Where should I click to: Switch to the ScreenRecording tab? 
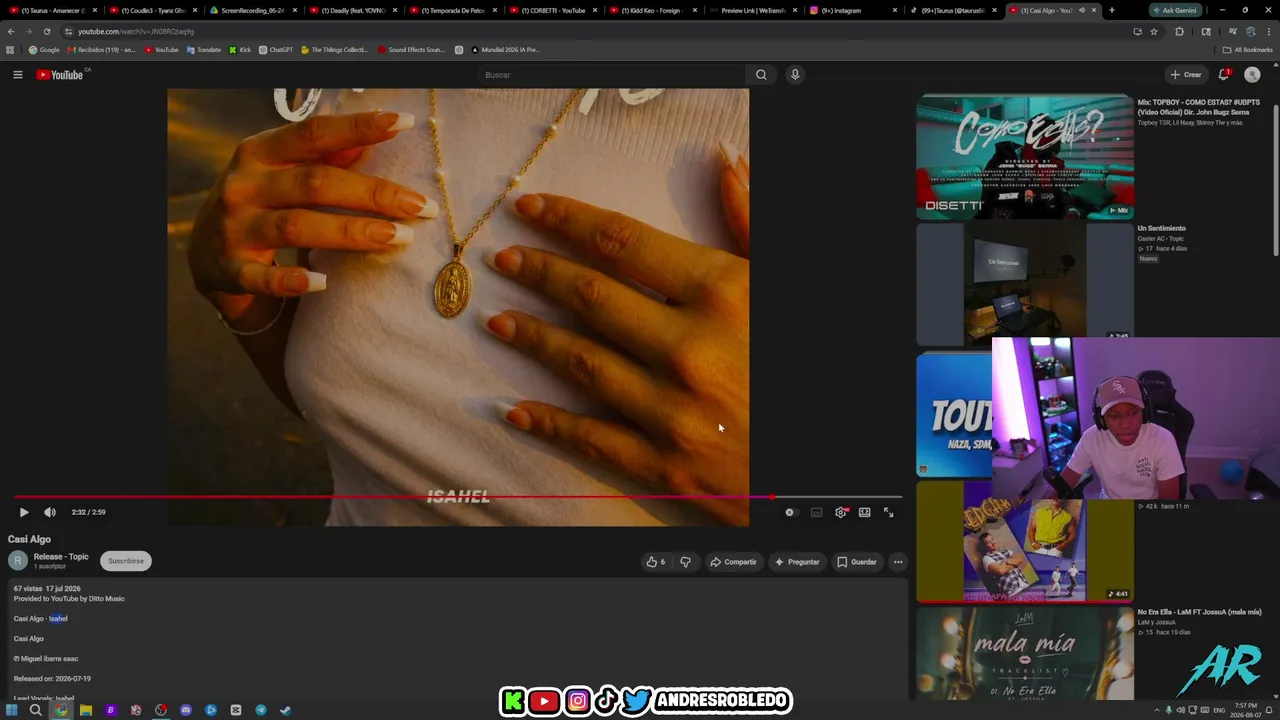252,10
